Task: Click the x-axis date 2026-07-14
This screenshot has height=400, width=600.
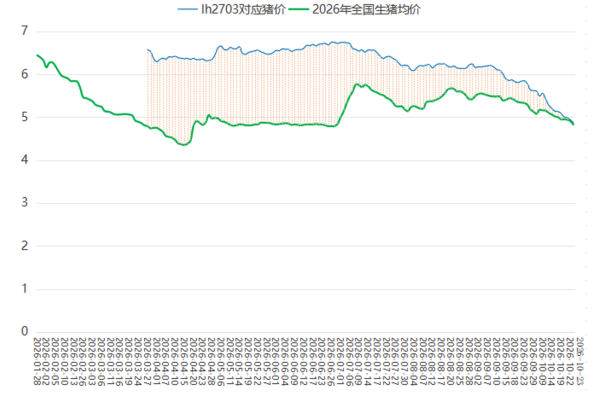Action: (368, 361)
